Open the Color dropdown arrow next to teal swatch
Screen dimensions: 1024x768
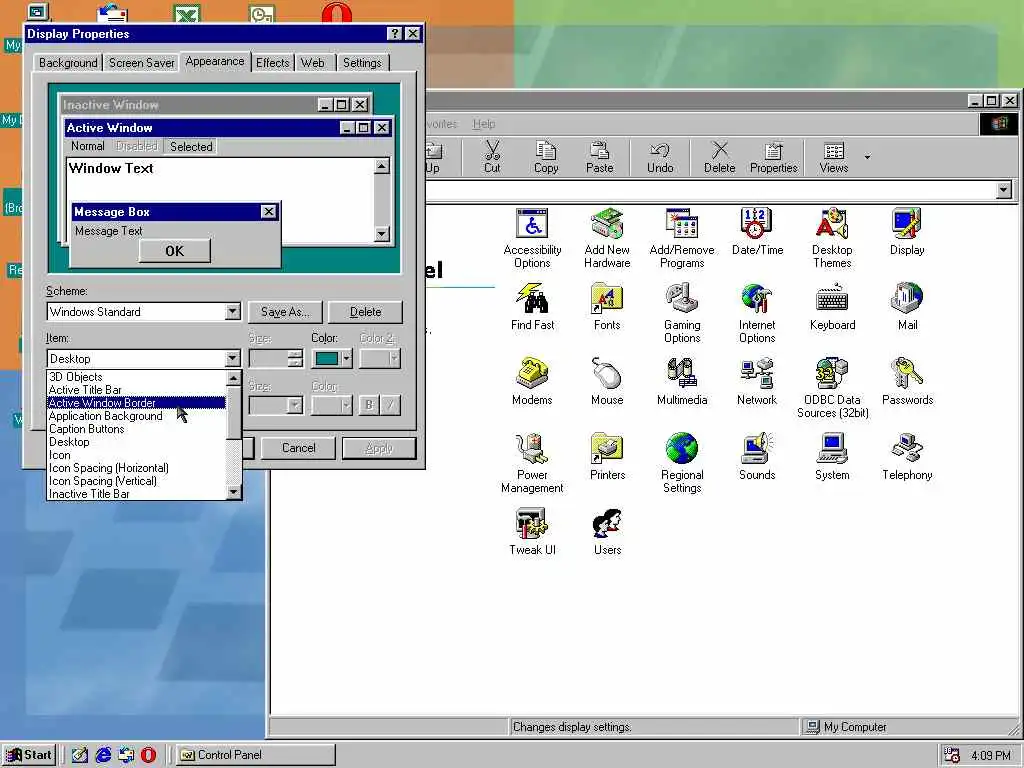click(x=347, y=359)
